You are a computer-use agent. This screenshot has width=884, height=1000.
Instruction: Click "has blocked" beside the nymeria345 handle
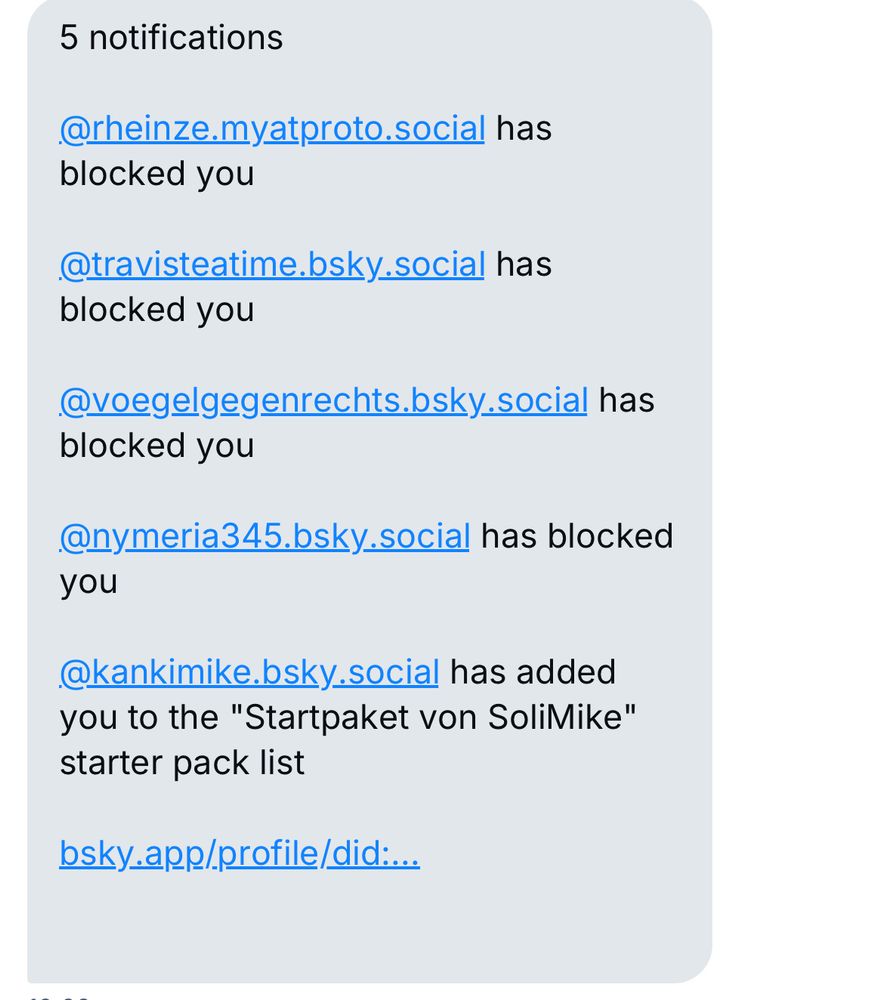(577, 536)
